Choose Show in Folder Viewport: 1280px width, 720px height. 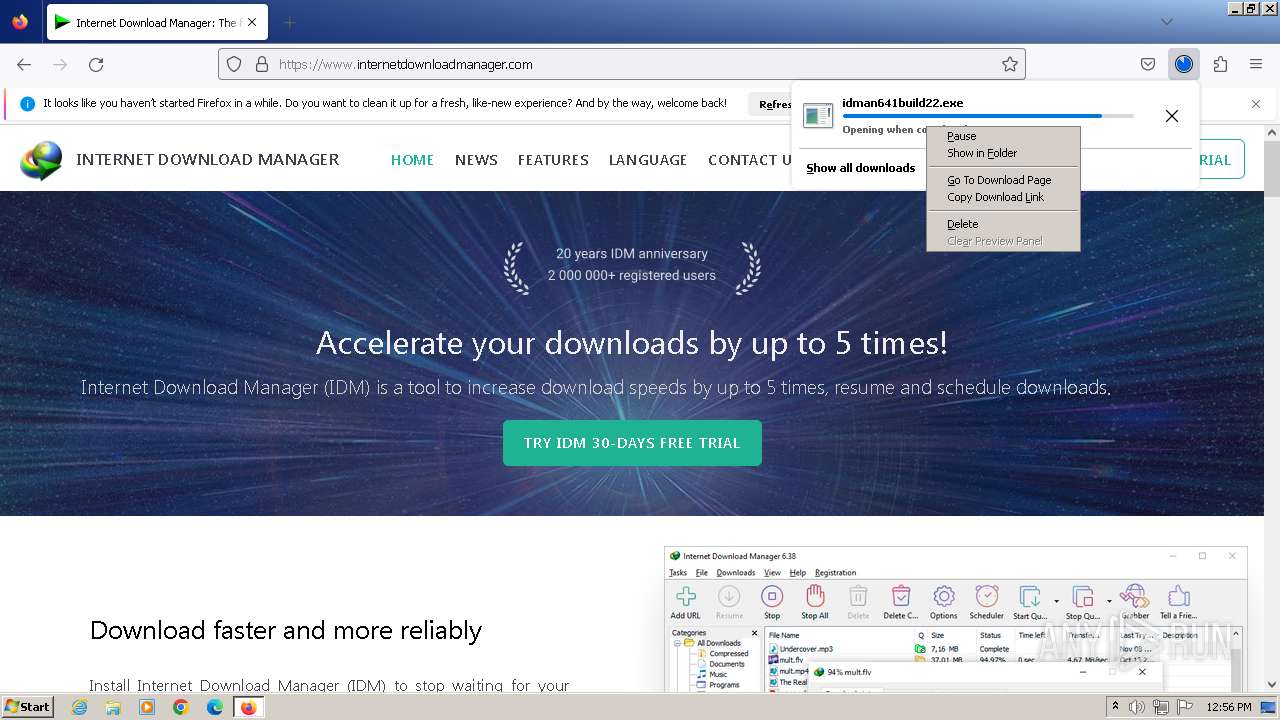coord(1003,153)
